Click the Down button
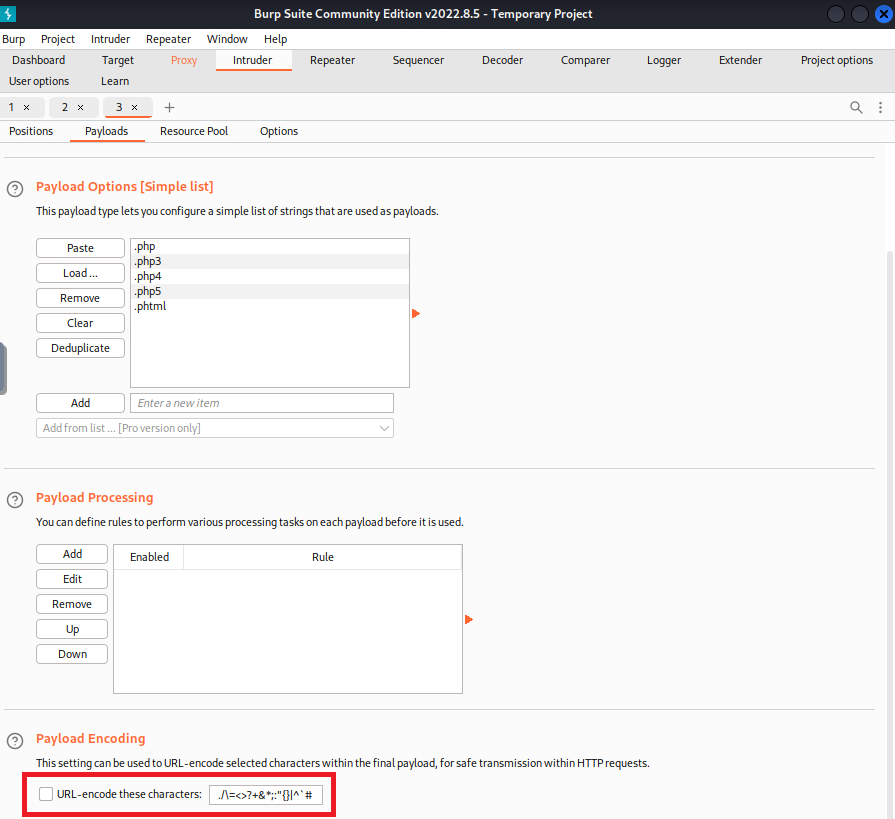895x819 pixels. click(72, 654)
